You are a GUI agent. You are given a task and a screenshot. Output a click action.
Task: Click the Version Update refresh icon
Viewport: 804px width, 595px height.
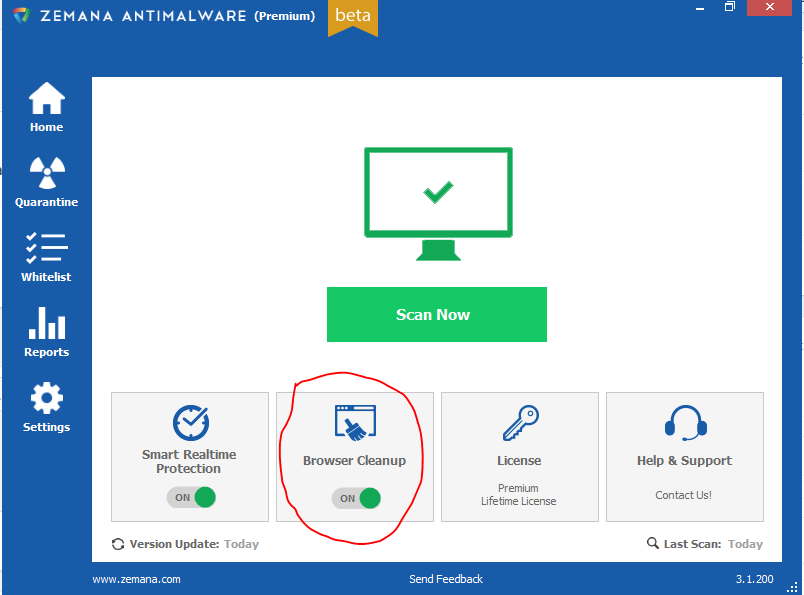(118, 544)
